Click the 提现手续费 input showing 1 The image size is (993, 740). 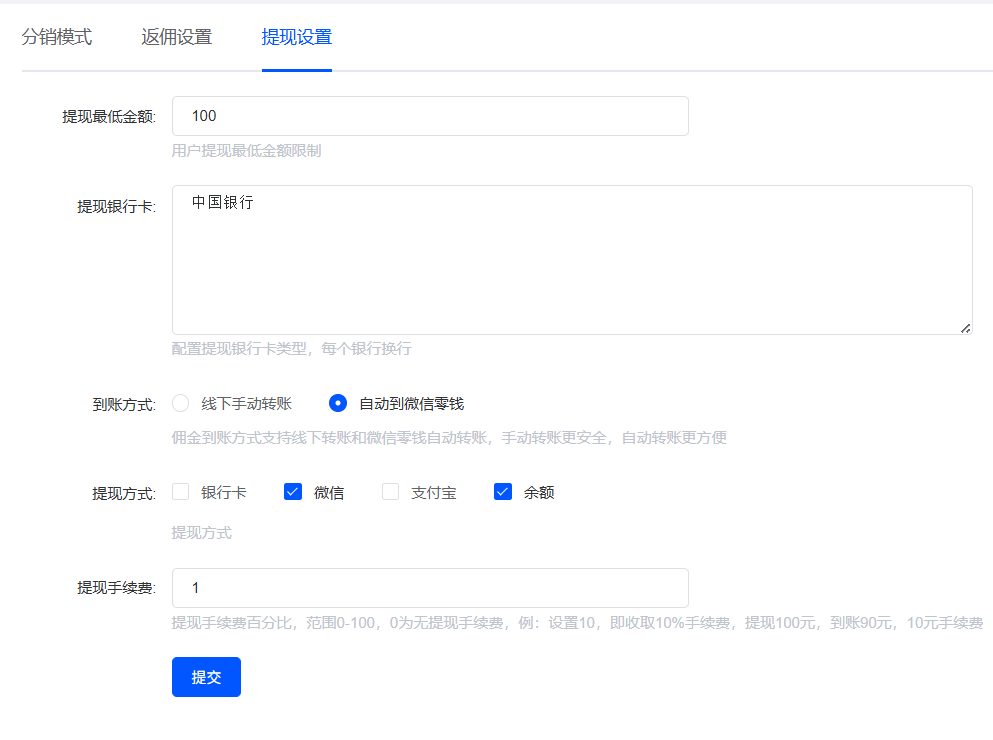[x=430, y=588]
